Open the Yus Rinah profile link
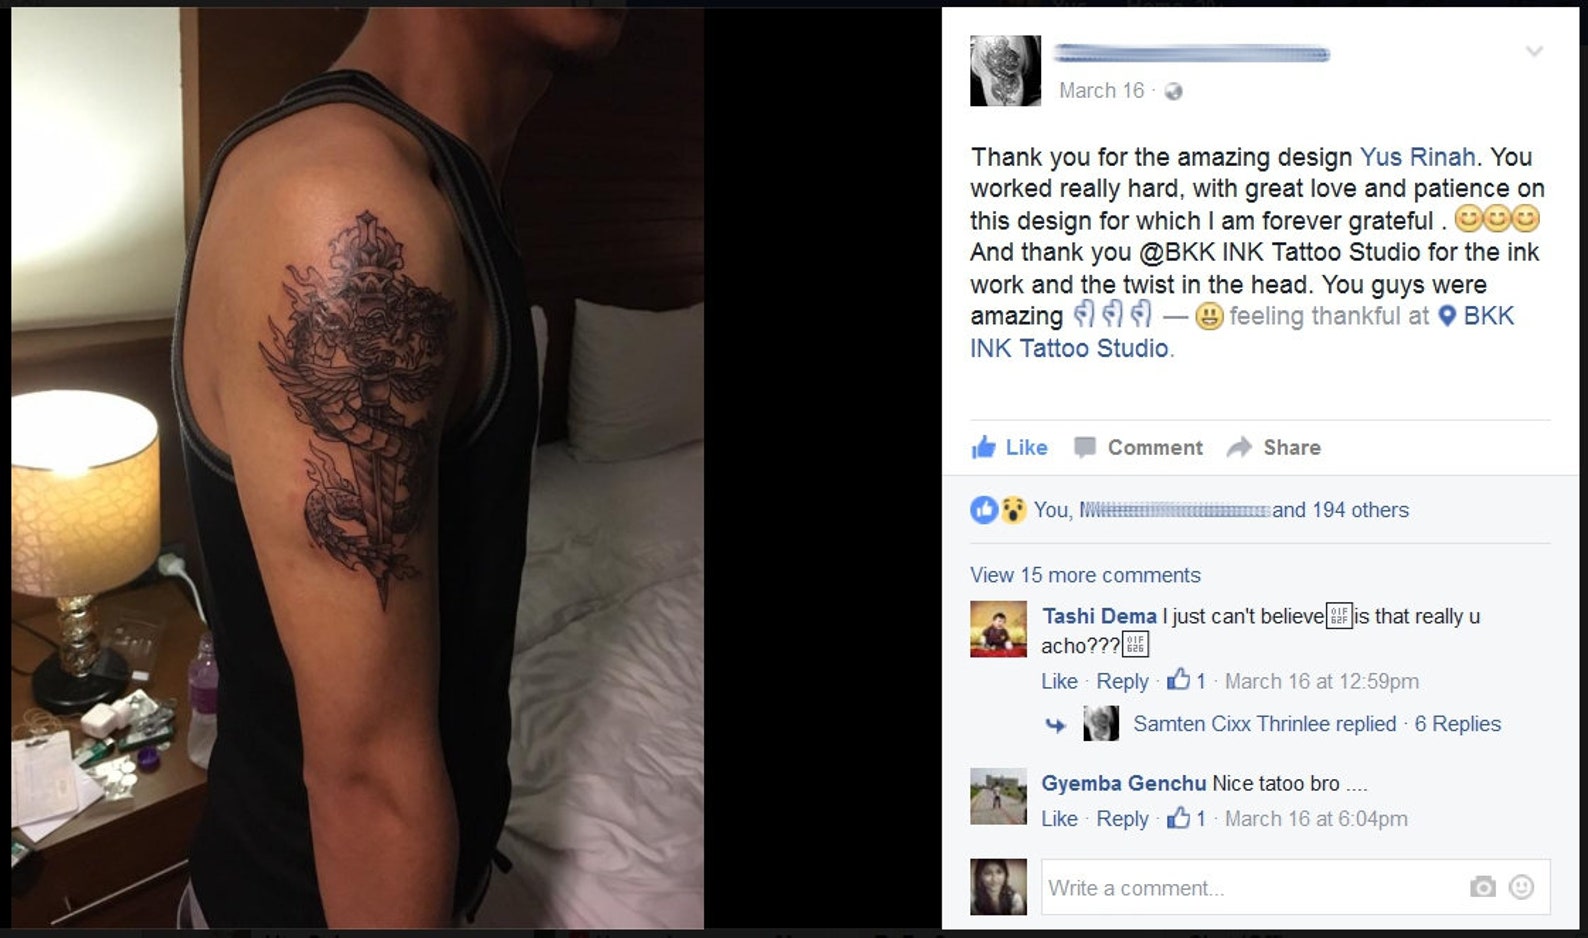The image size is (1588, 938). pos(1417,157)
